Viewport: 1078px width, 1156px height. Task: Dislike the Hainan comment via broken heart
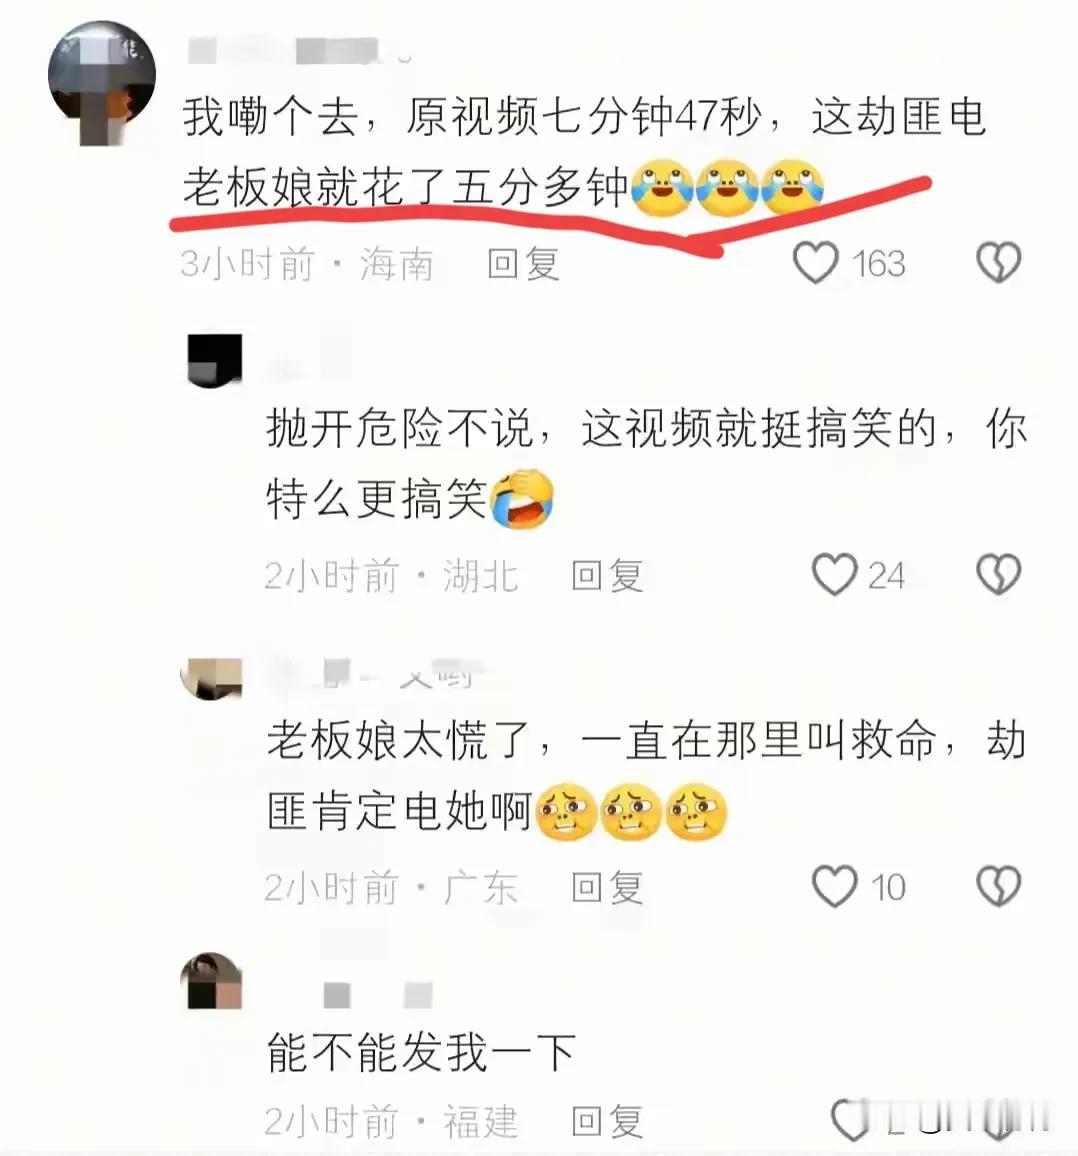click(998, 262)
